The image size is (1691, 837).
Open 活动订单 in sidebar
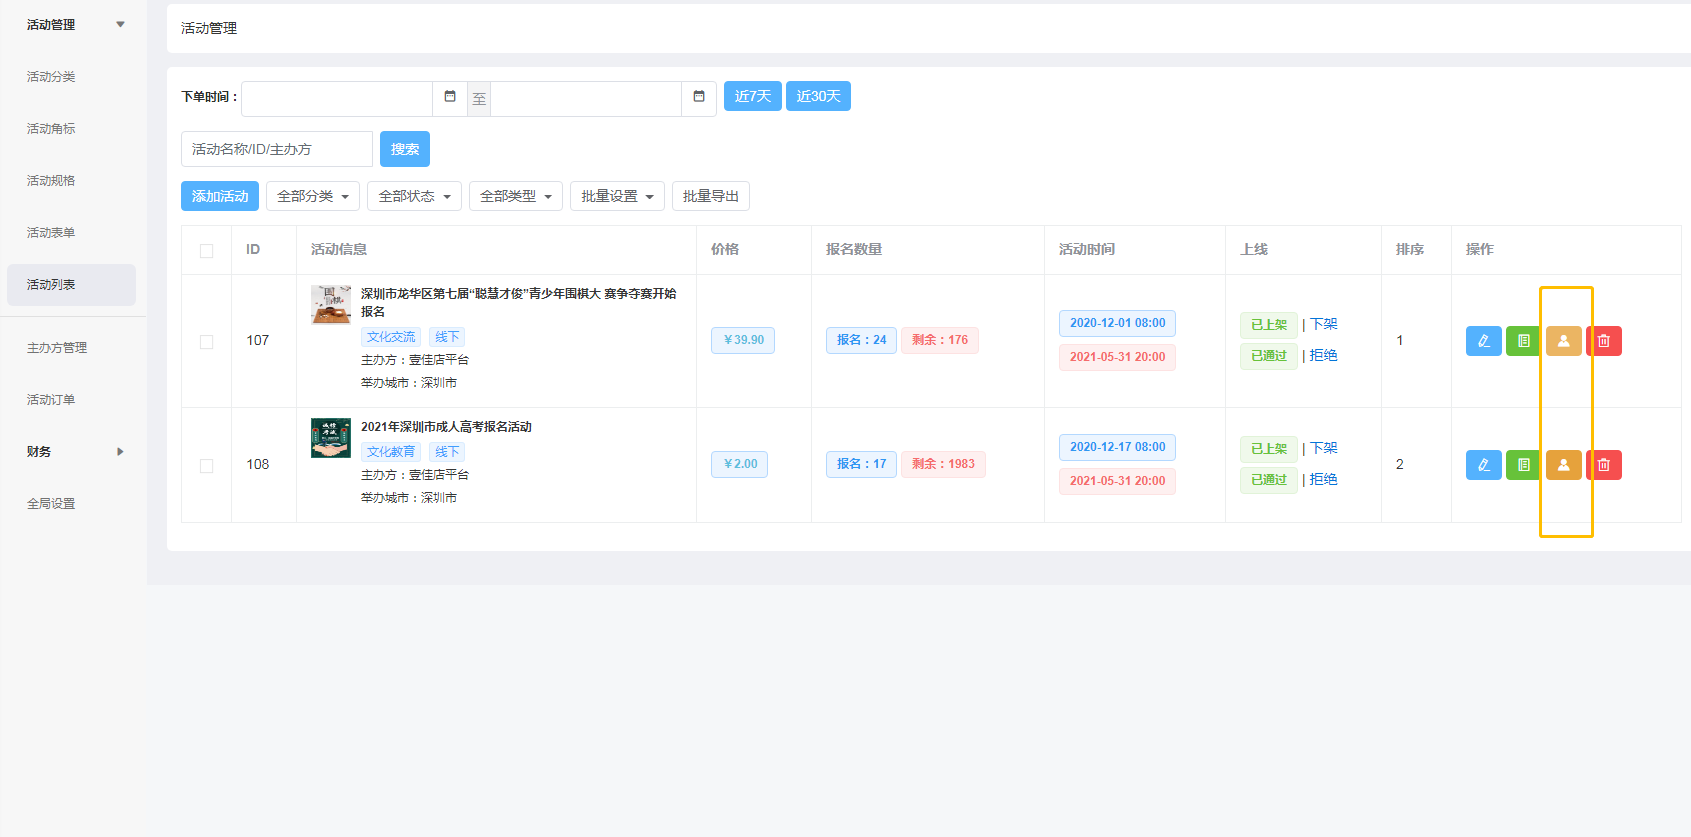51,399
